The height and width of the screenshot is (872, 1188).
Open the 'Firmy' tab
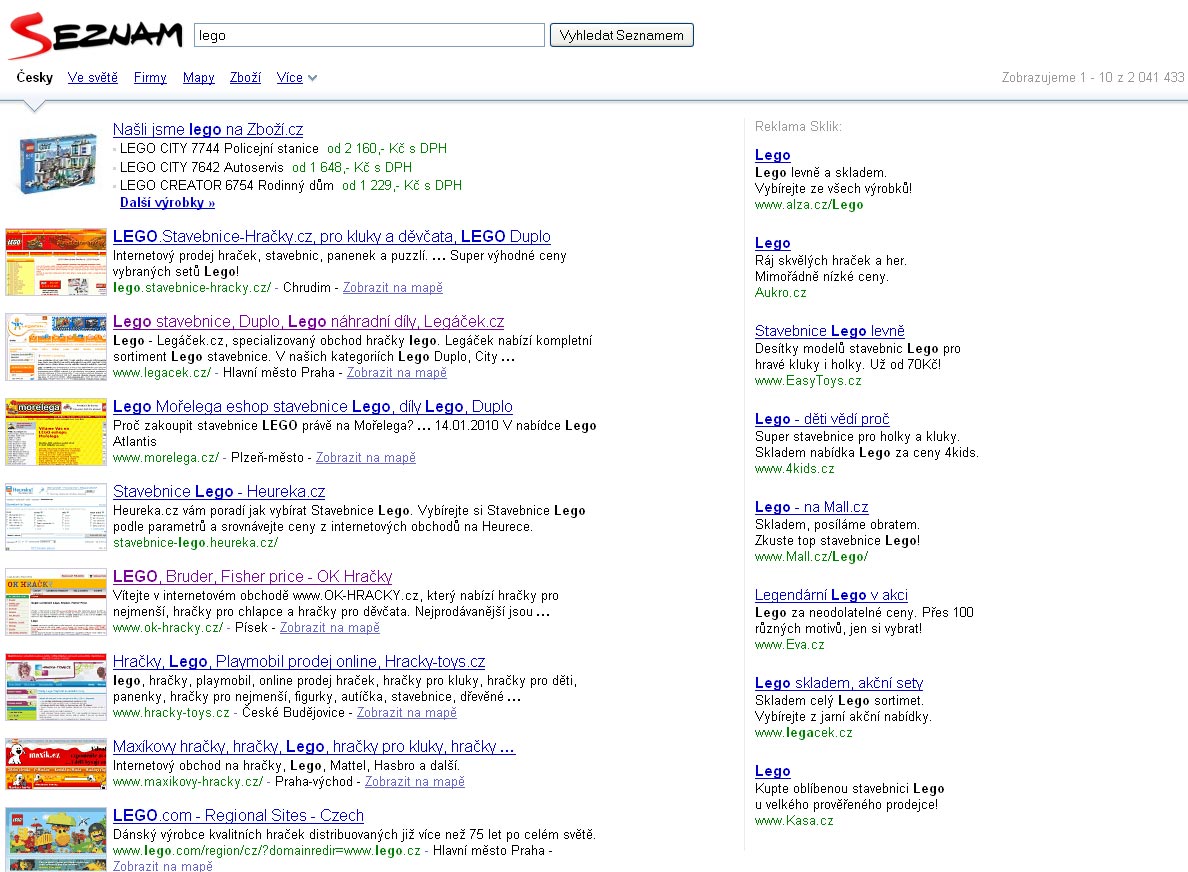click(x=150, y=77)
